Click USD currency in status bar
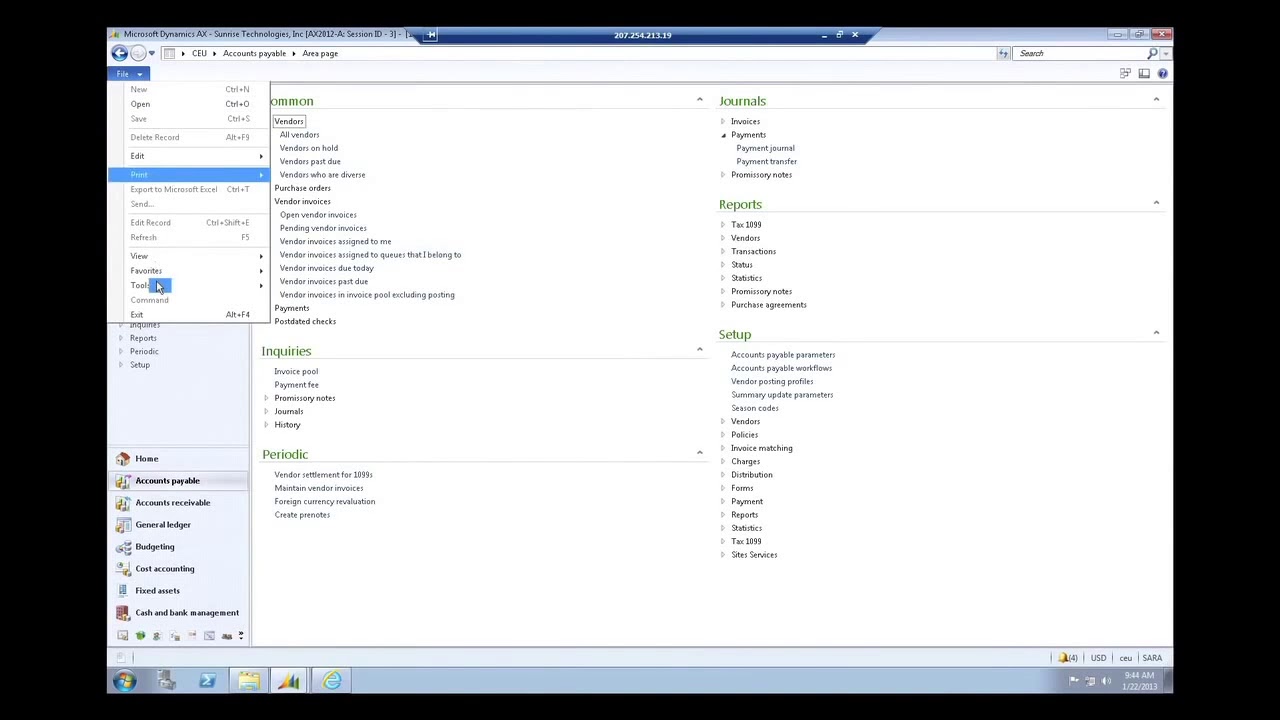Image resolution: width=1280 pixels, height=720 pixels. (1098, 658)
